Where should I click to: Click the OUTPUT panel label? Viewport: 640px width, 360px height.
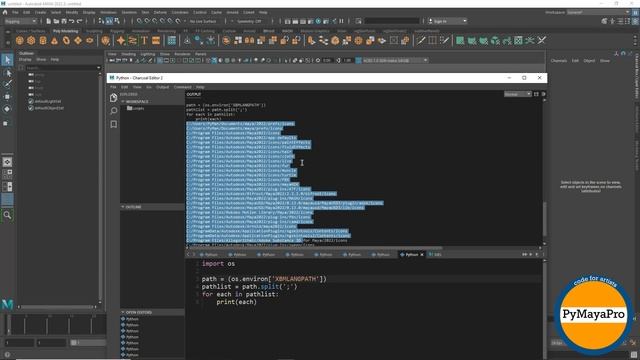(194, 94)
